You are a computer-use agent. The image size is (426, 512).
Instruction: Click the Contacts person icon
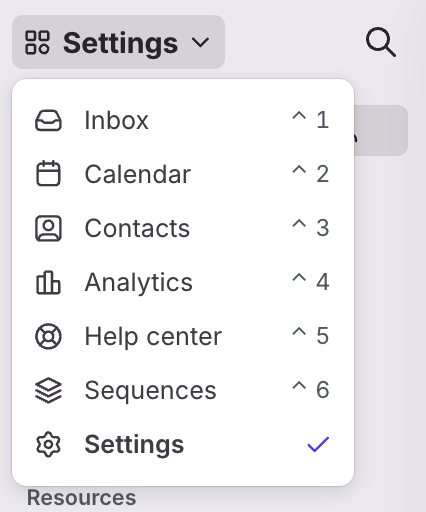pos(48,228)
